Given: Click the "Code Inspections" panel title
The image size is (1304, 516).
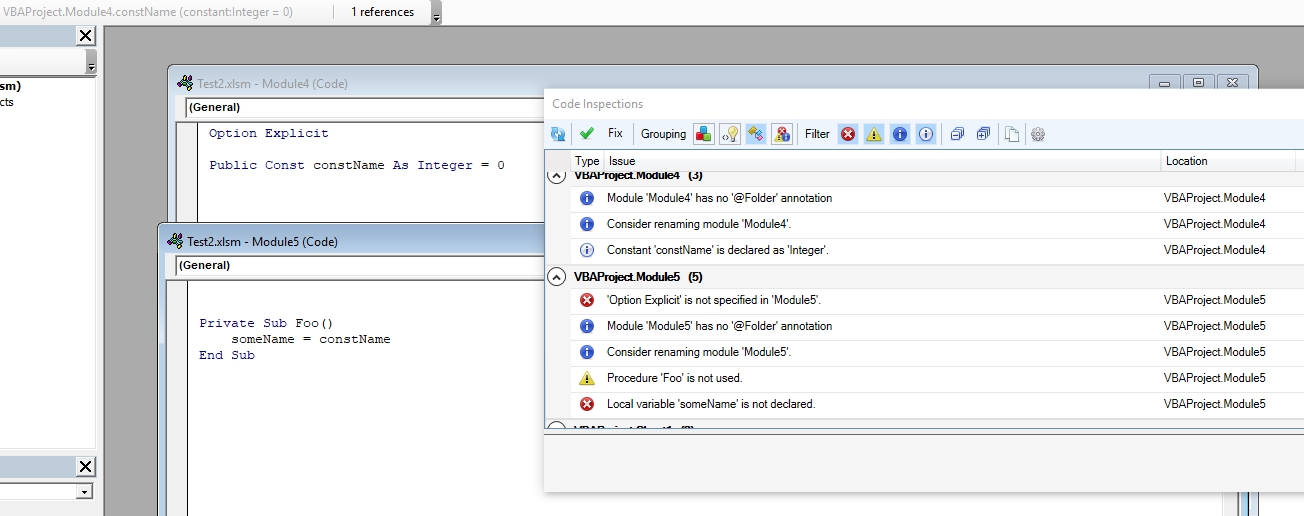Looking at the screenshot, I should (598, 104).
